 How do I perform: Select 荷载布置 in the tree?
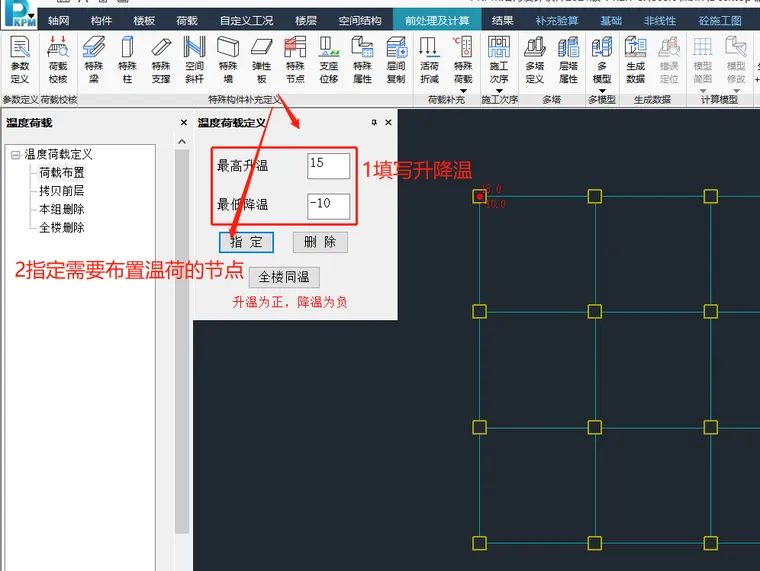coord(62,173)
